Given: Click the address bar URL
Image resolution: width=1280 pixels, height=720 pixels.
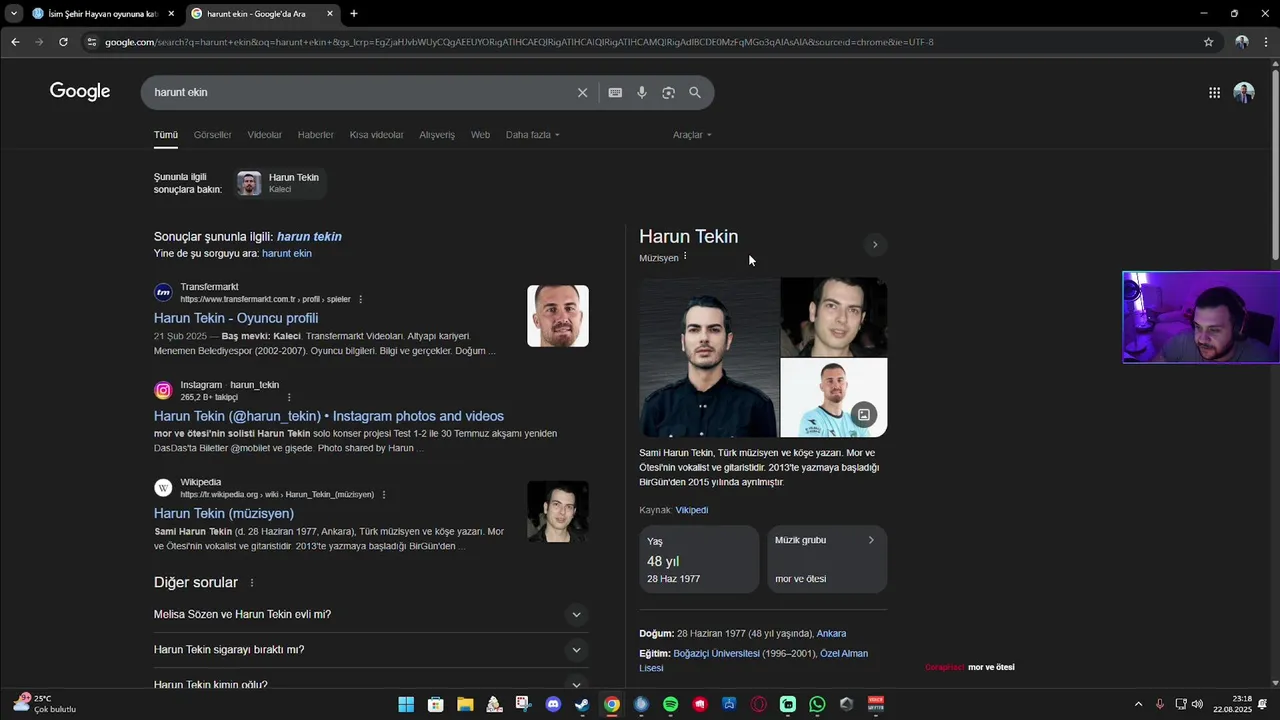Looking at the screenshot, I should coord(519,42).
